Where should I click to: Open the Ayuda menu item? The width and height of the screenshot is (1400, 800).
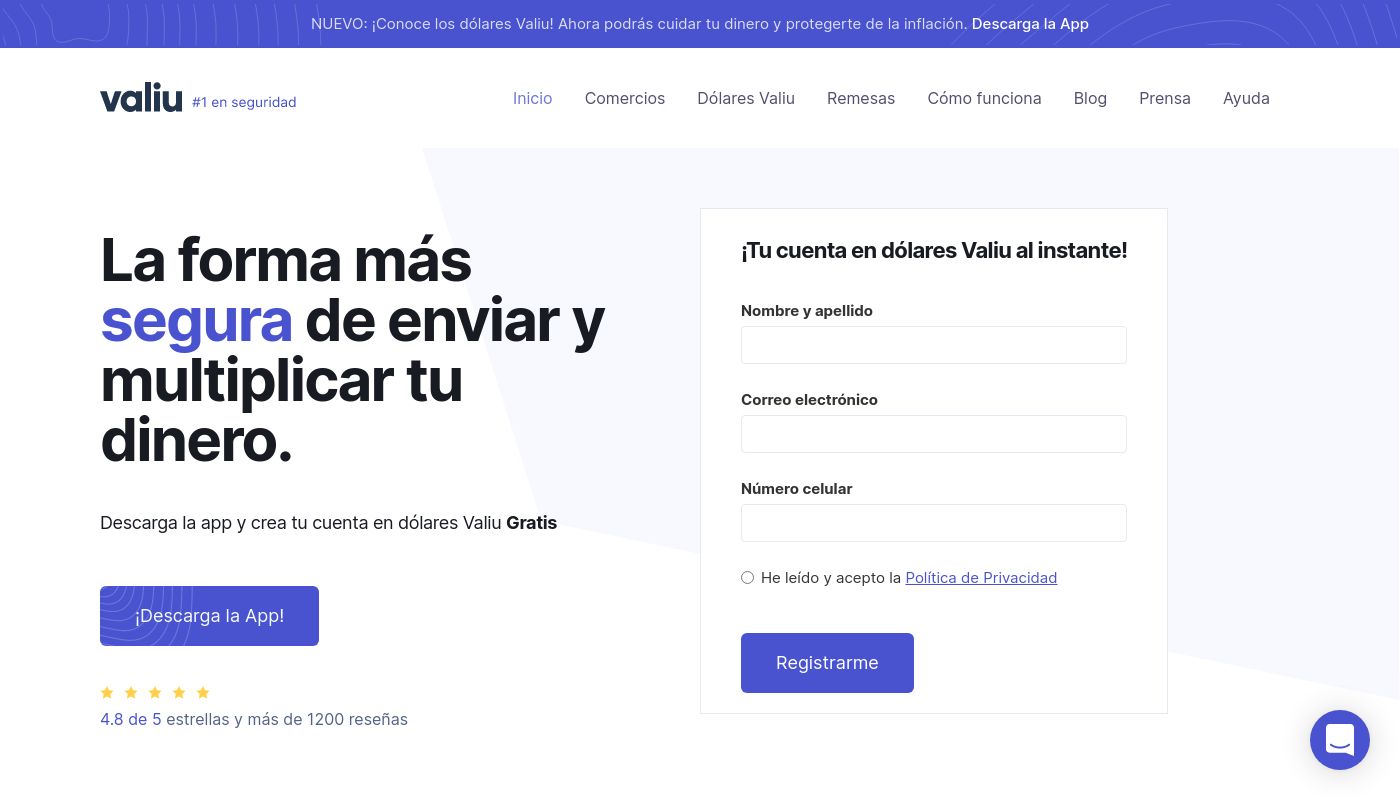coord(1246,98)
